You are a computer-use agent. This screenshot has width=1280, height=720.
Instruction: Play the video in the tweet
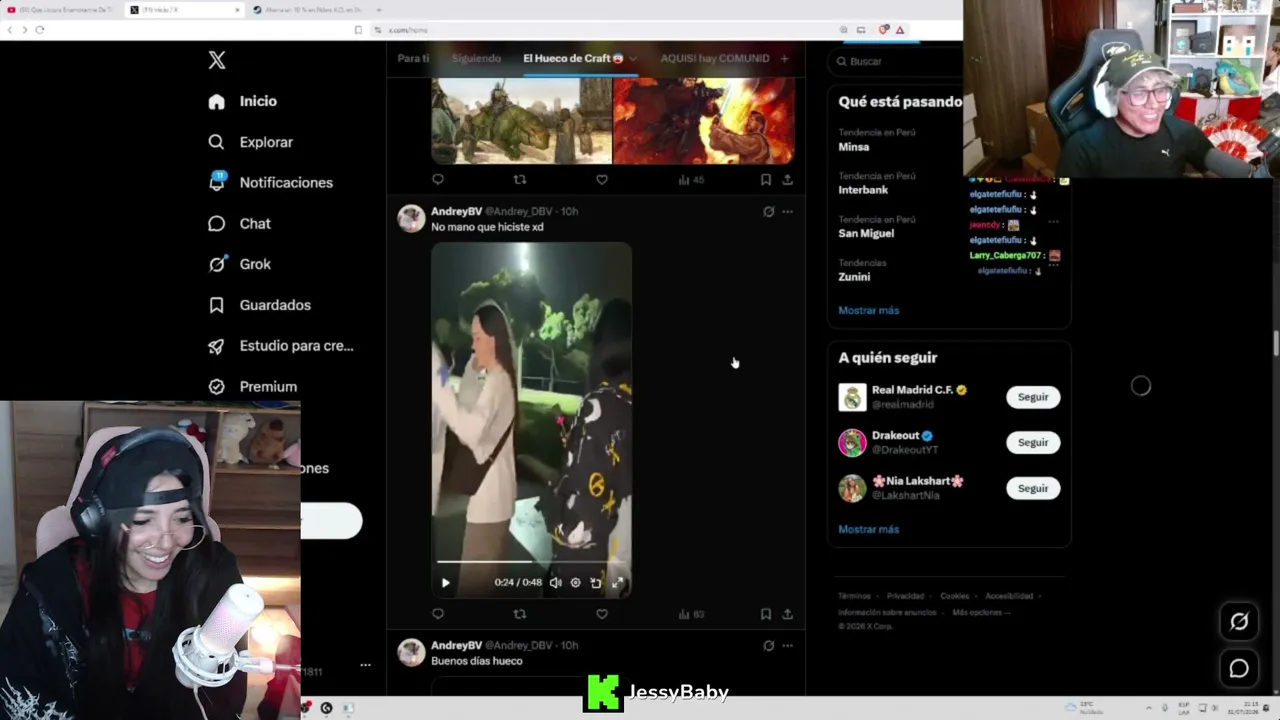point(446,583)
